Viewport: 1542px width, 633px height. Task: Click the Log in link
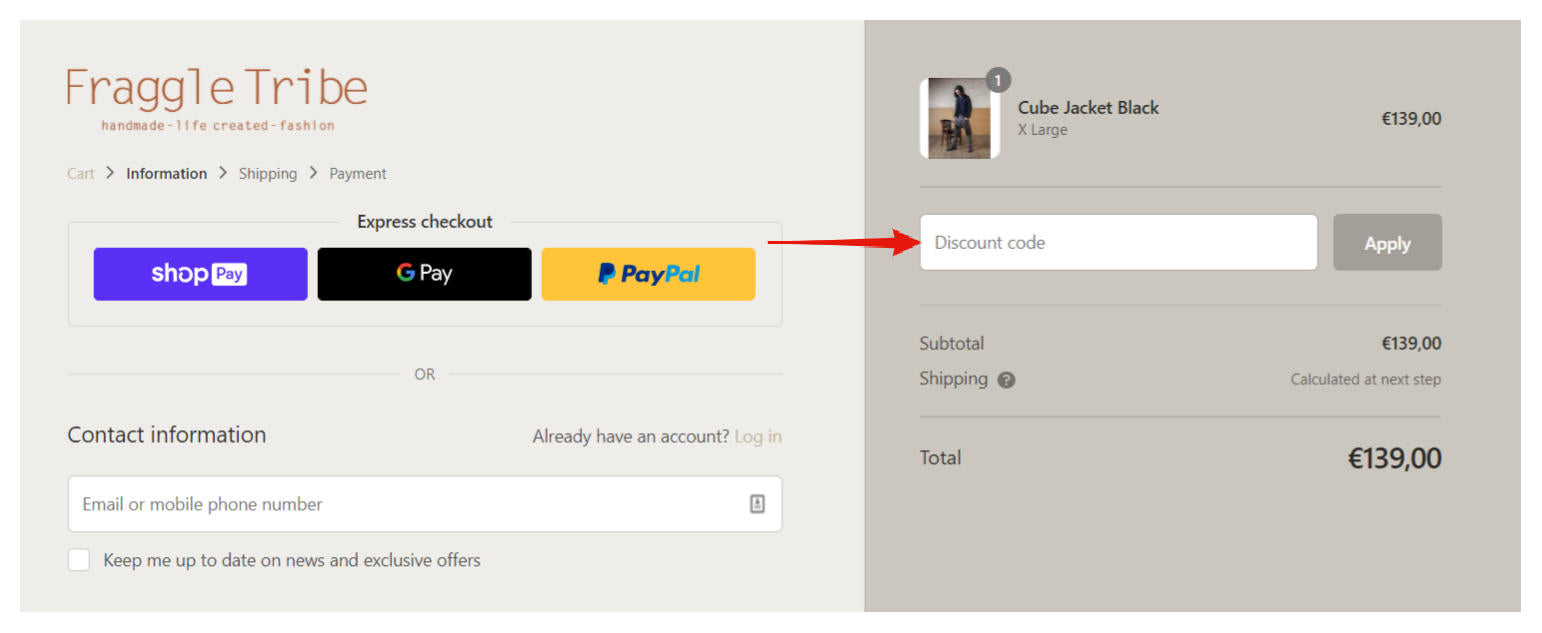(758, 437)
